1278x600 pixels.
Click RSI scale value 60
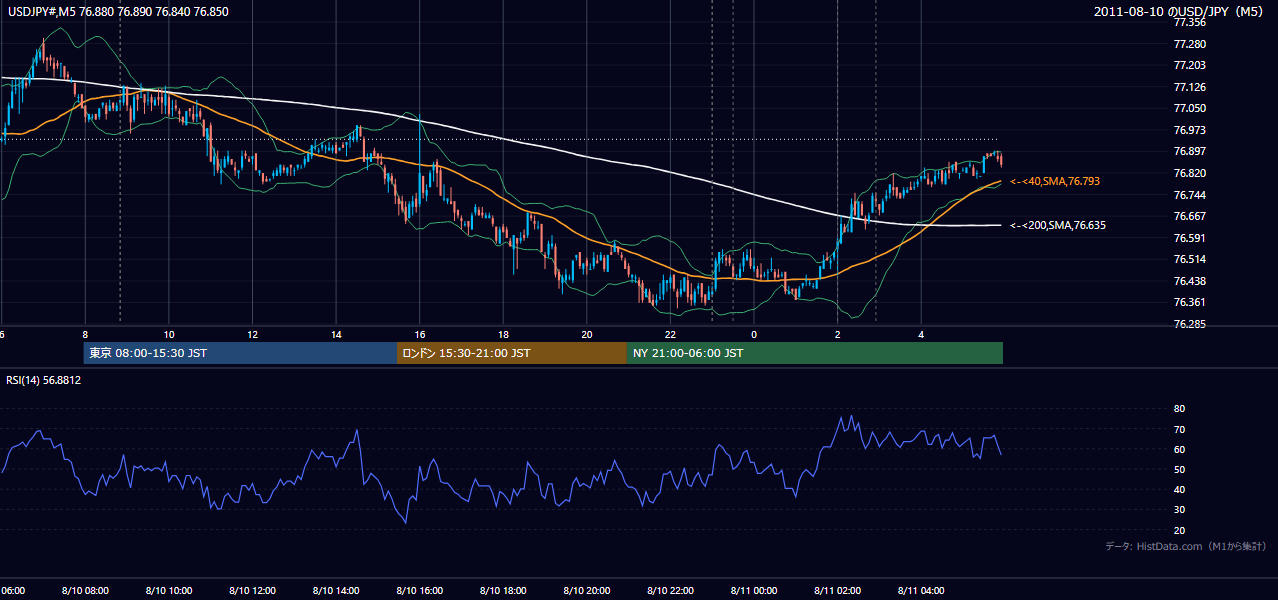pyautogui.click(x=1179, y=449)
